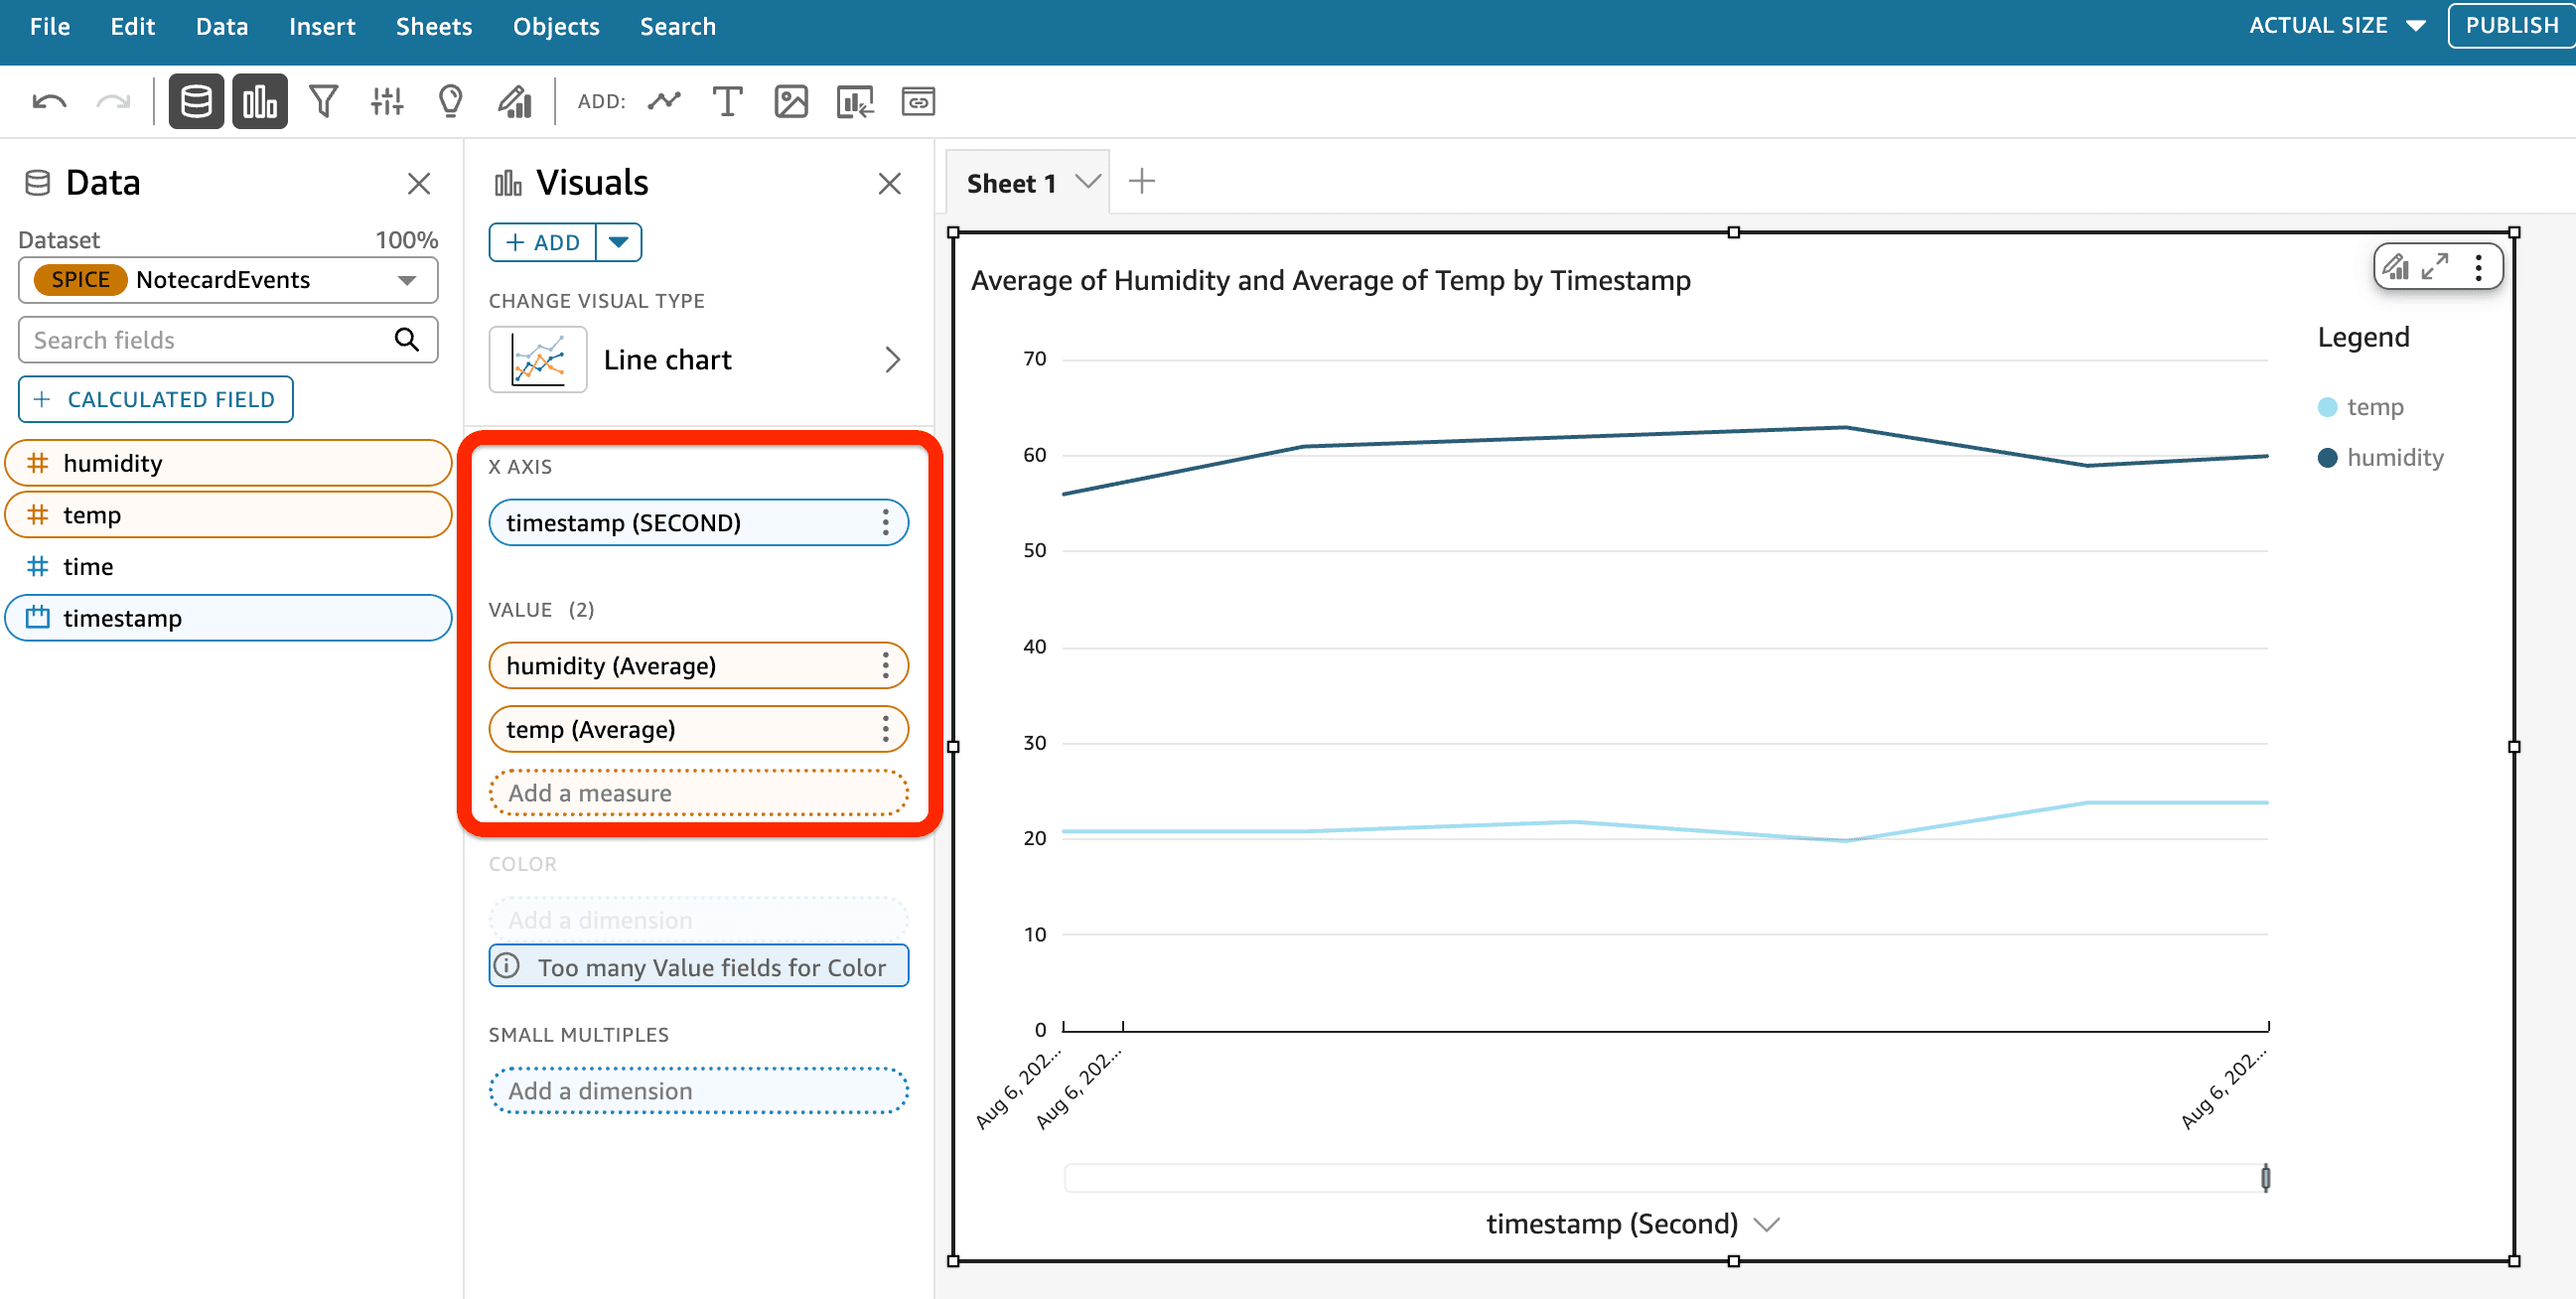
Task: Click the chart x-axis zoom slider handle
Action: click(2266, 1179)
